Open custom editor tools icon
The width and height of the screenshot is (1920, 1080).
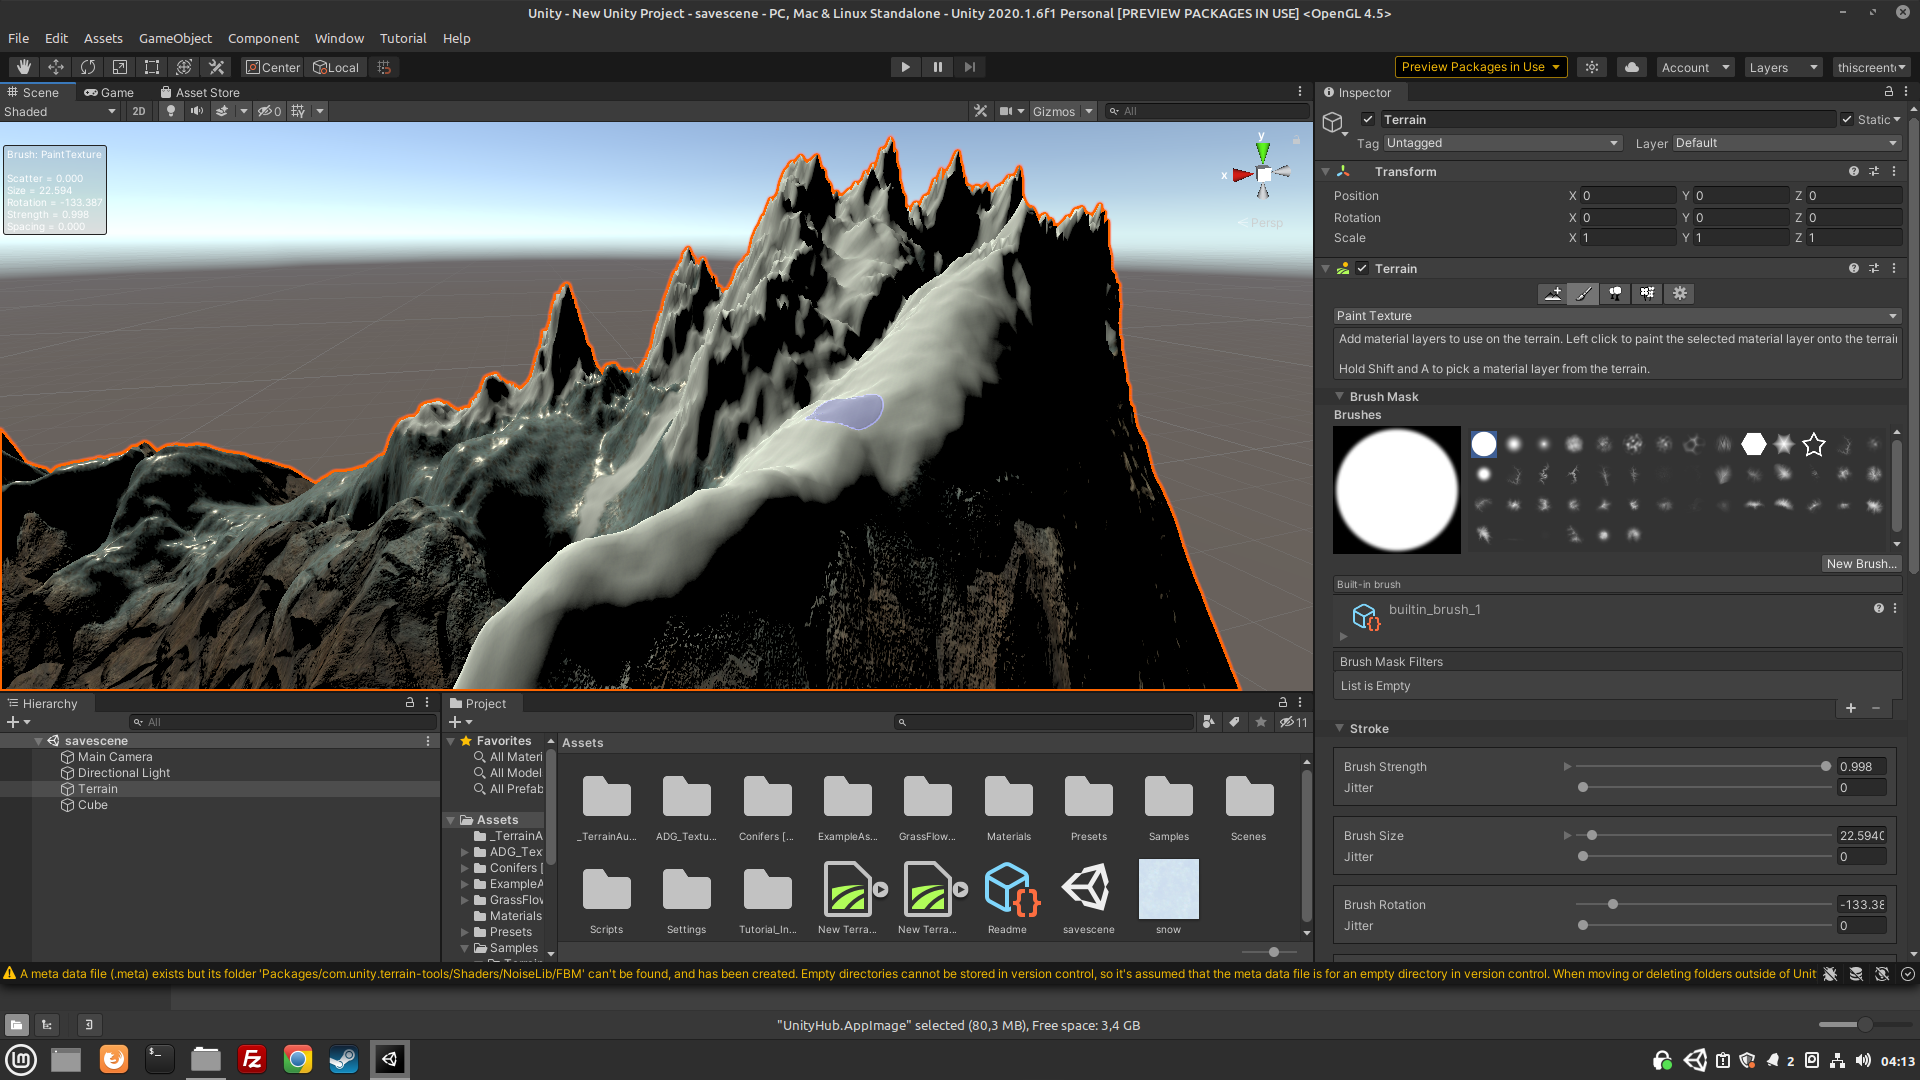(216, 67)
